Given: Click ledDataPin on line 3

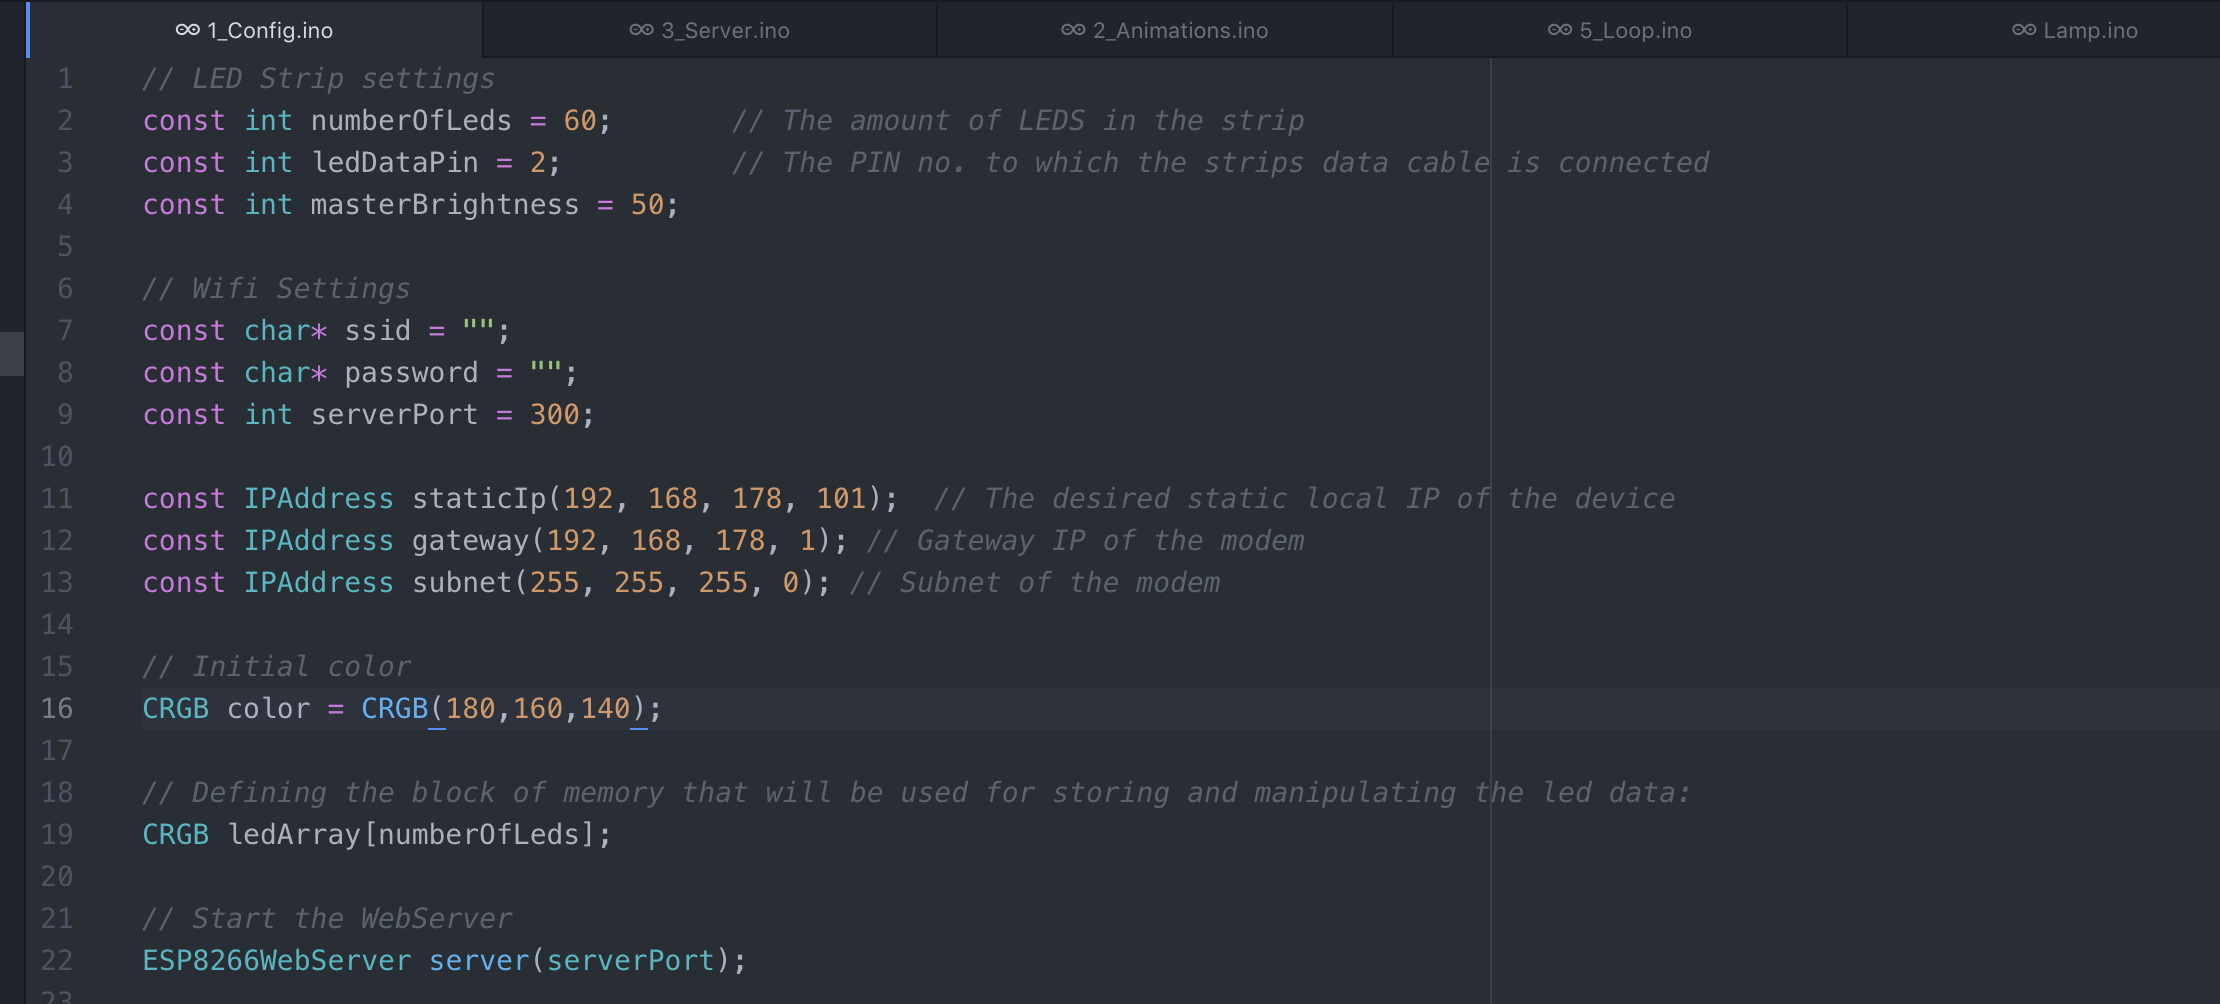Looking at the screenshot, I should [x=395, y=162].
